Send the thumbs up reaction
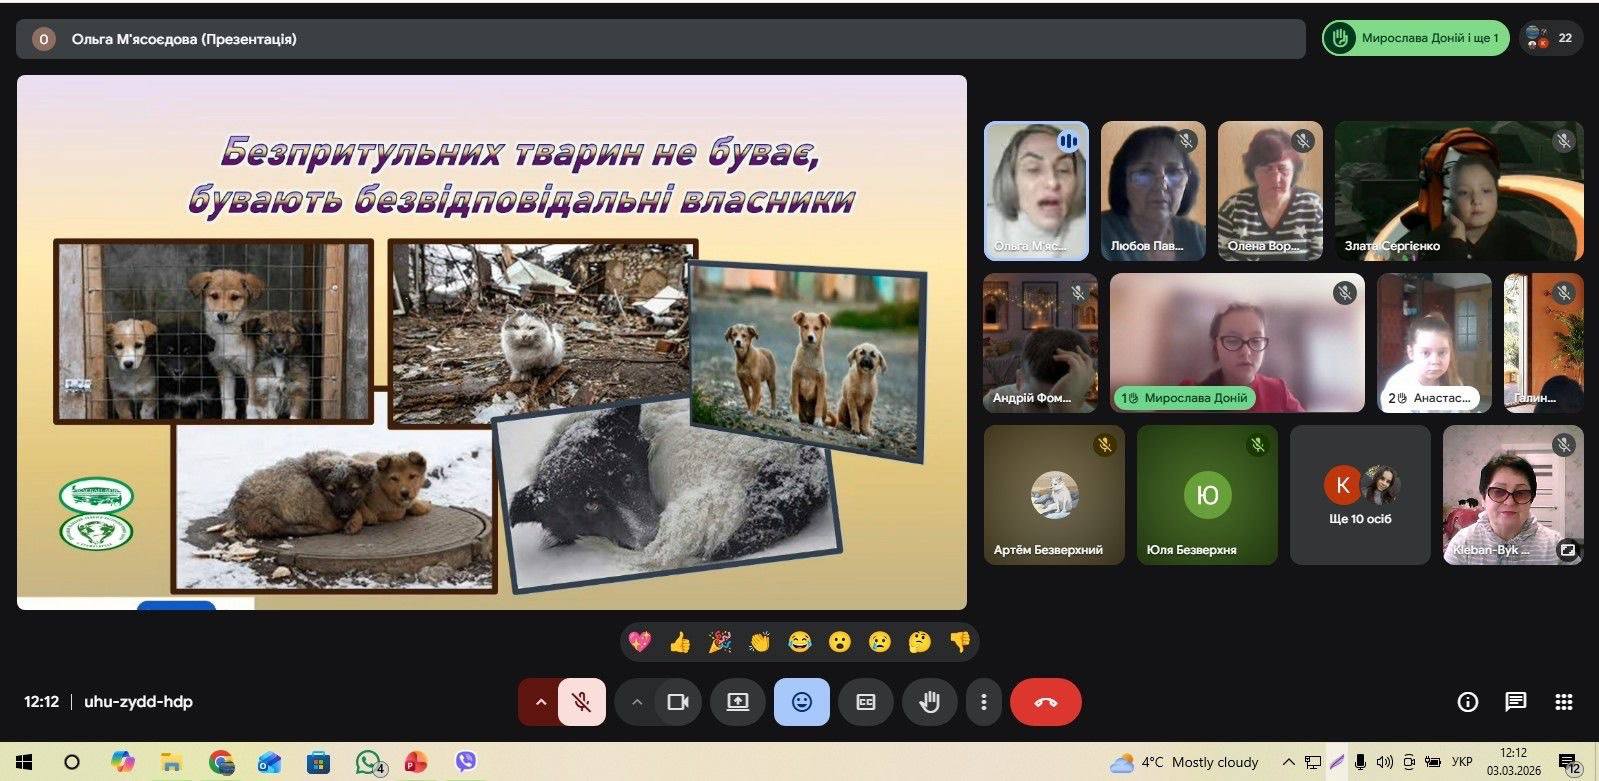The width and height of the screenshot is (1599, 781). tap(680, 642)
